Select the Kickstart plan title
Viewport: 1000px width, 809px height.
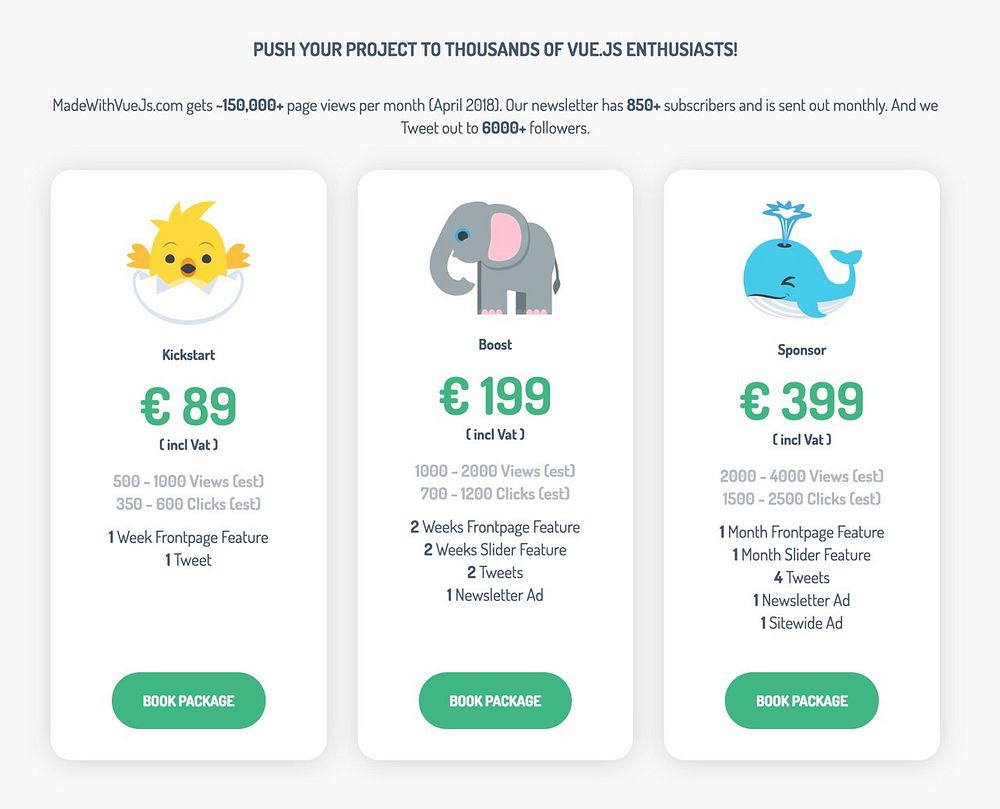click(188, 355)
